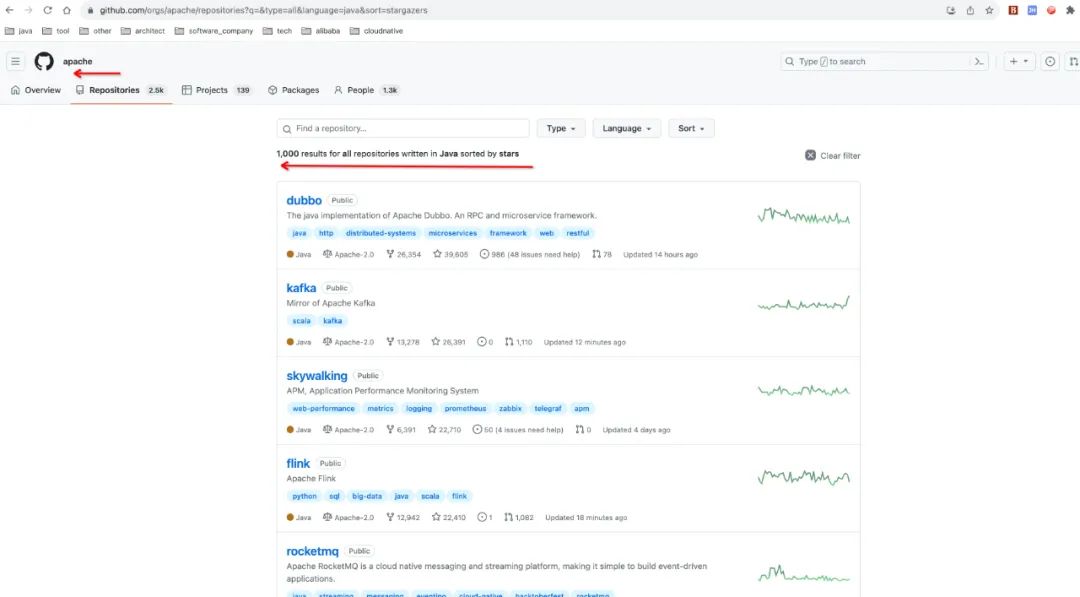Image resolution: width=1080 pixels, height=597 pixels.
Task: Select the Repositories tab
Action: 121,90
